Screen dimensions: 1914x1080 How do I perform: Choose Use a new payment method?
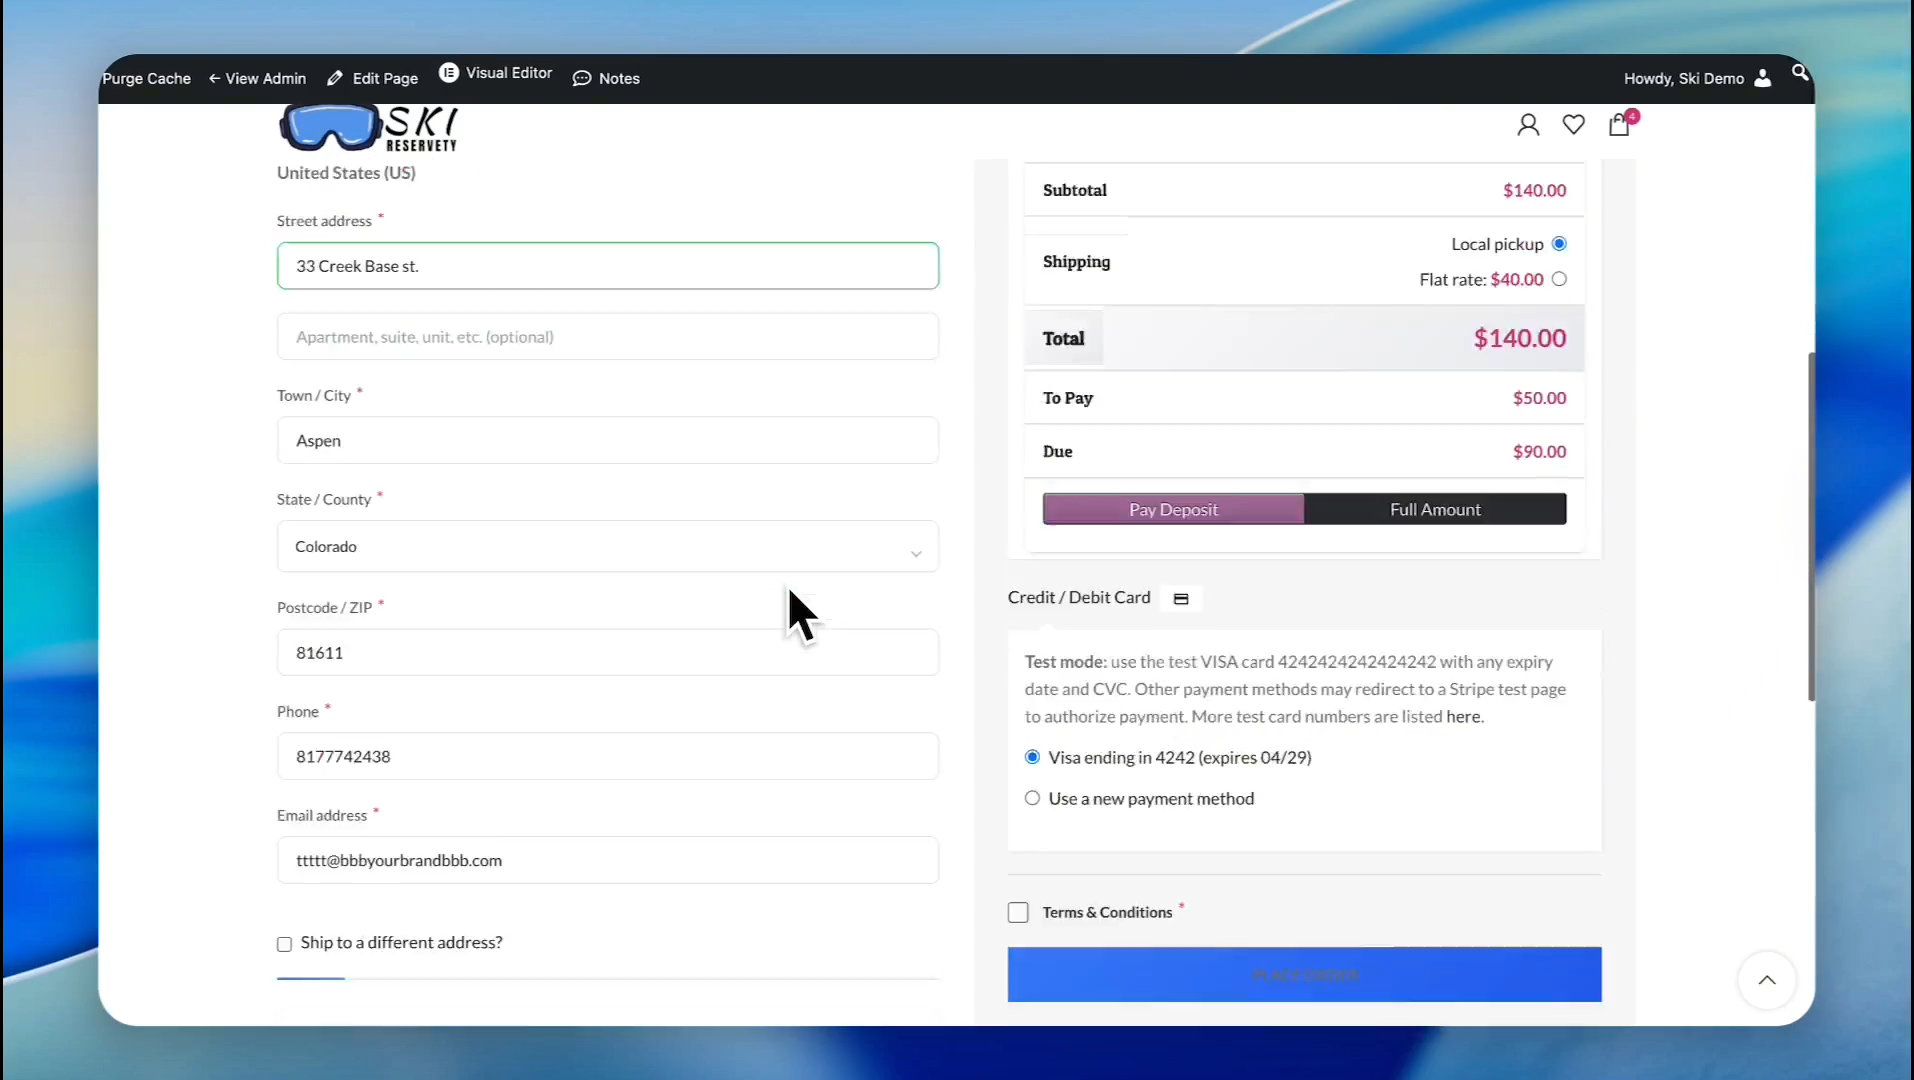tap(1032, 798)
